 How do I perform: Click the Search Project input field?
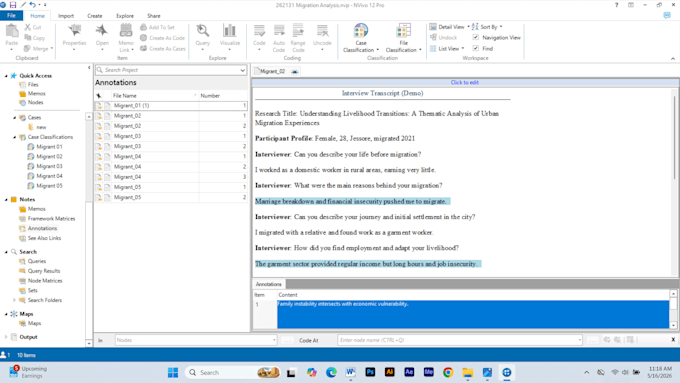pyautogui.click(x=171, y=70)
